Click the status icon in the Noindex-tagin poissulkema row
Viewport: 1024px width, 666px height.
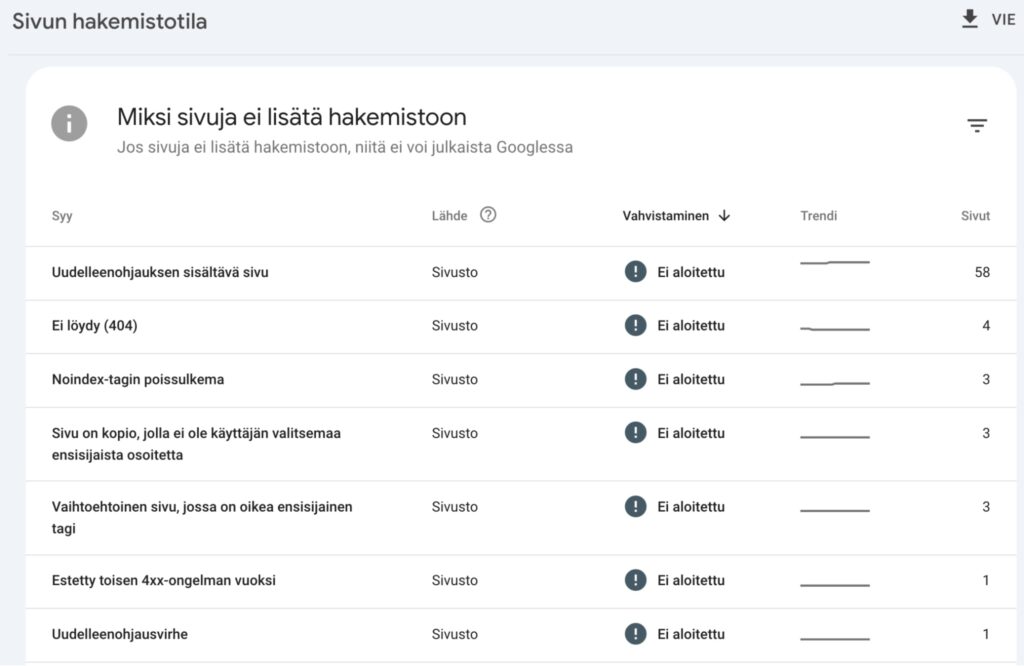(x=635, y=380)
